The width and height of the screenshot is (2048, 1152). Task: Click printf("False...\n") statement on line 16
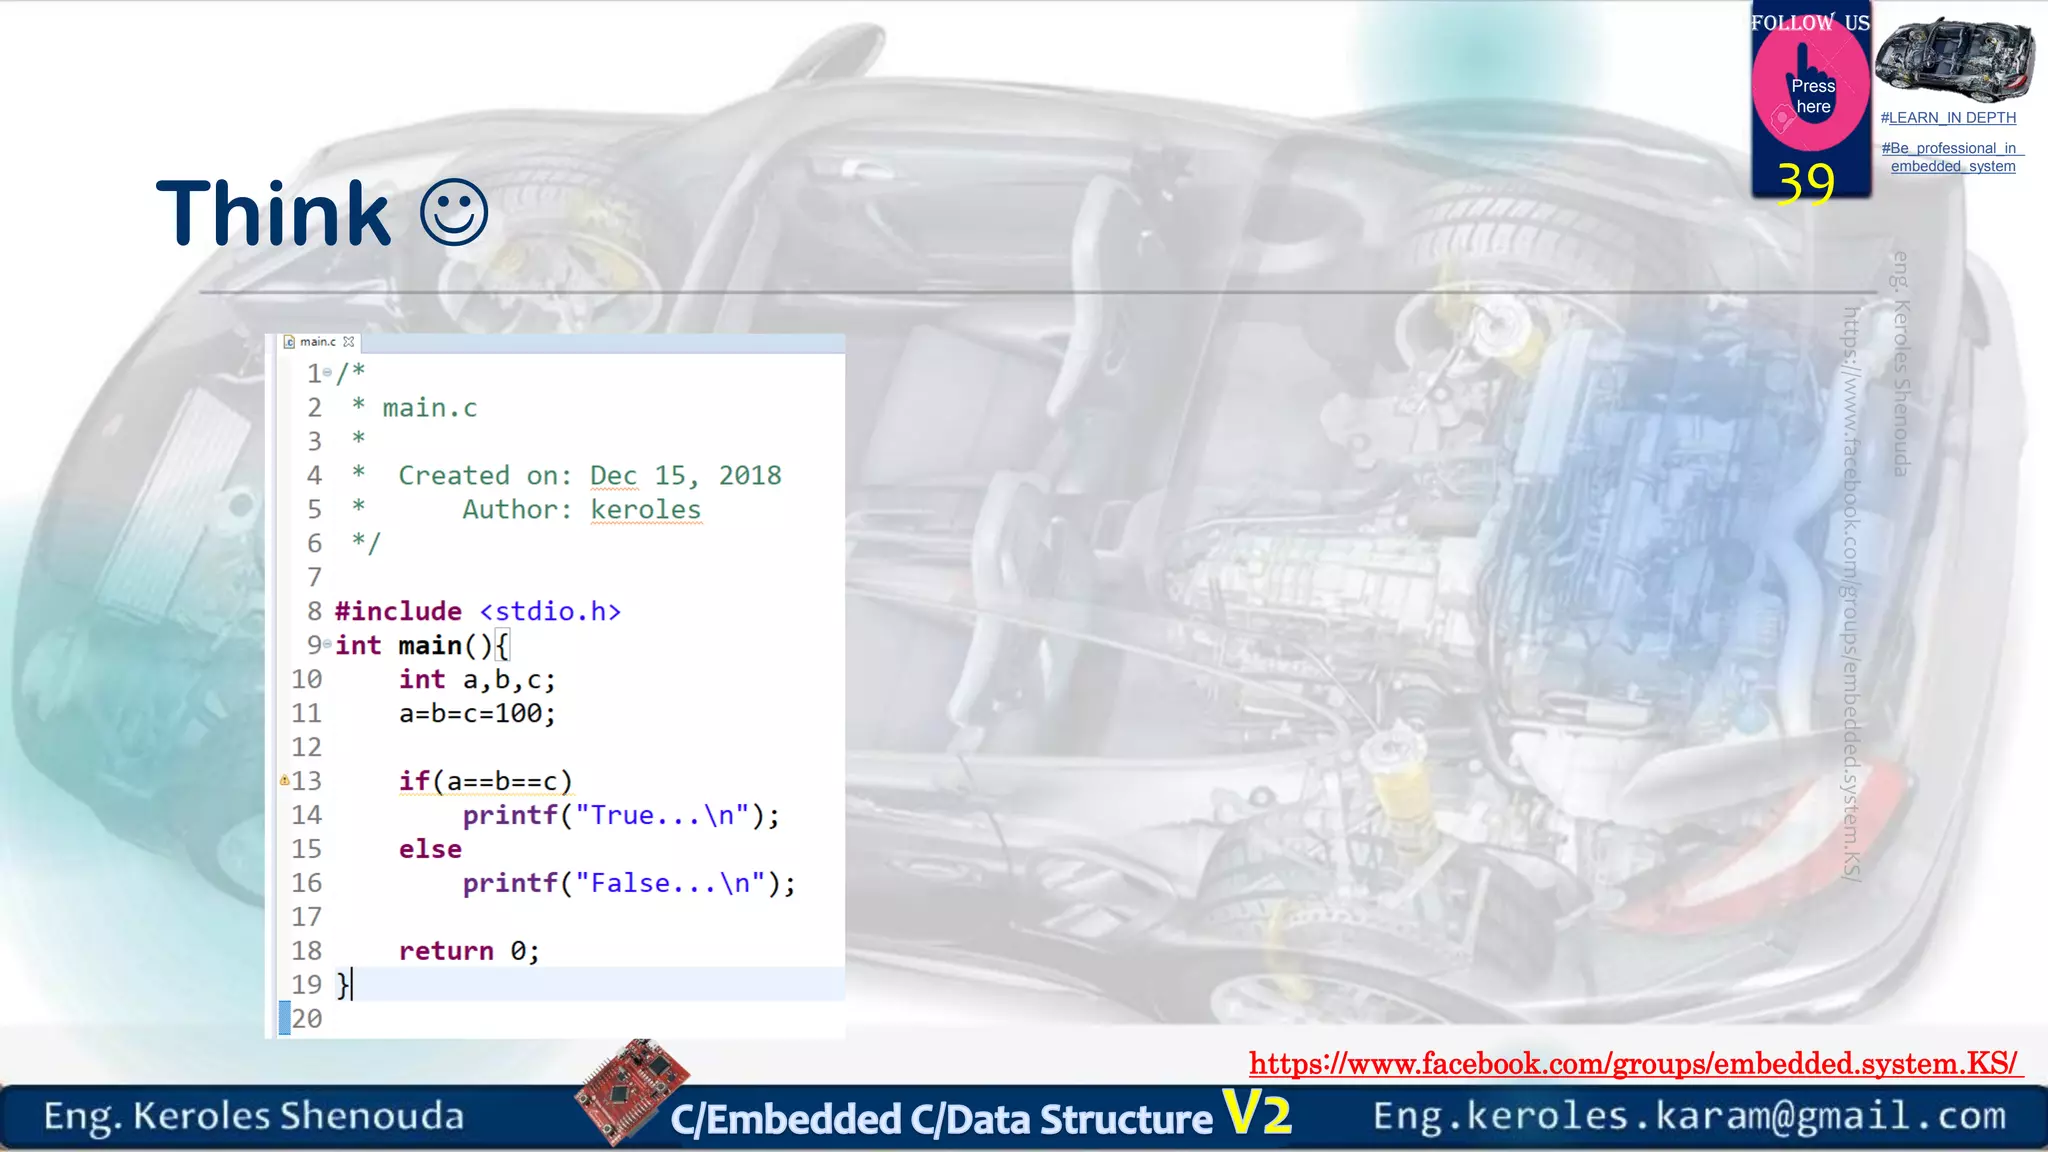pyautogui.click(x=629, y=883)
